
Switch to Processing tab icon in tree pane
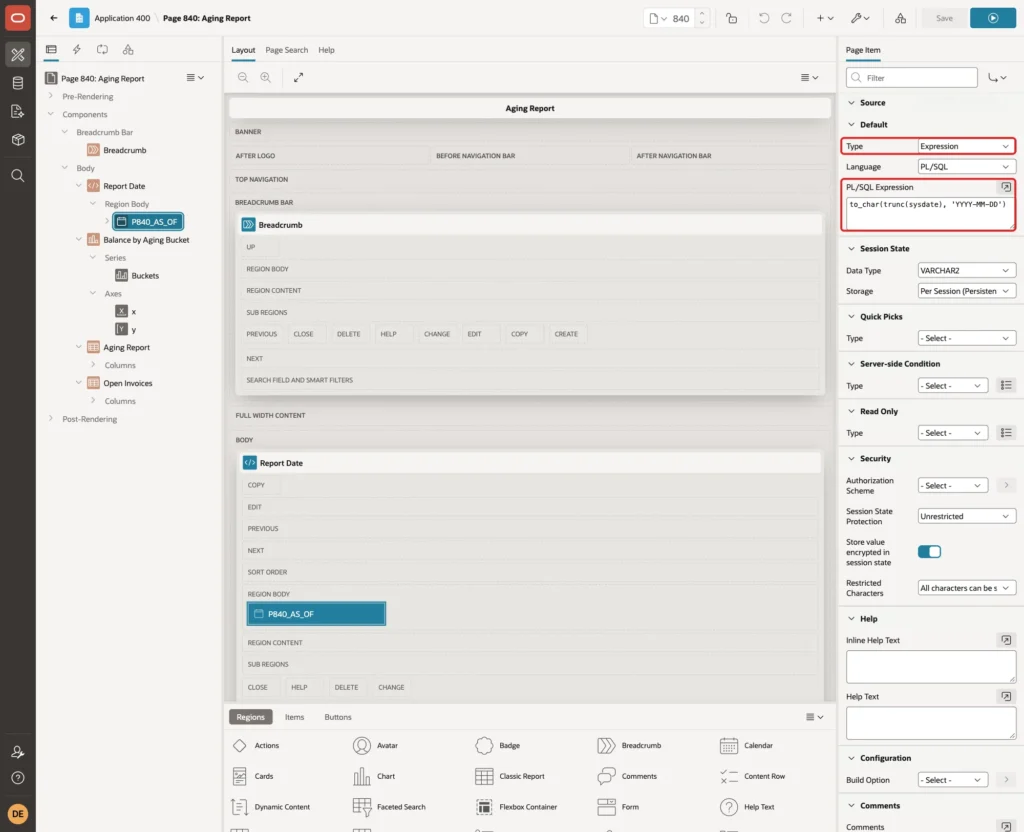103,50
